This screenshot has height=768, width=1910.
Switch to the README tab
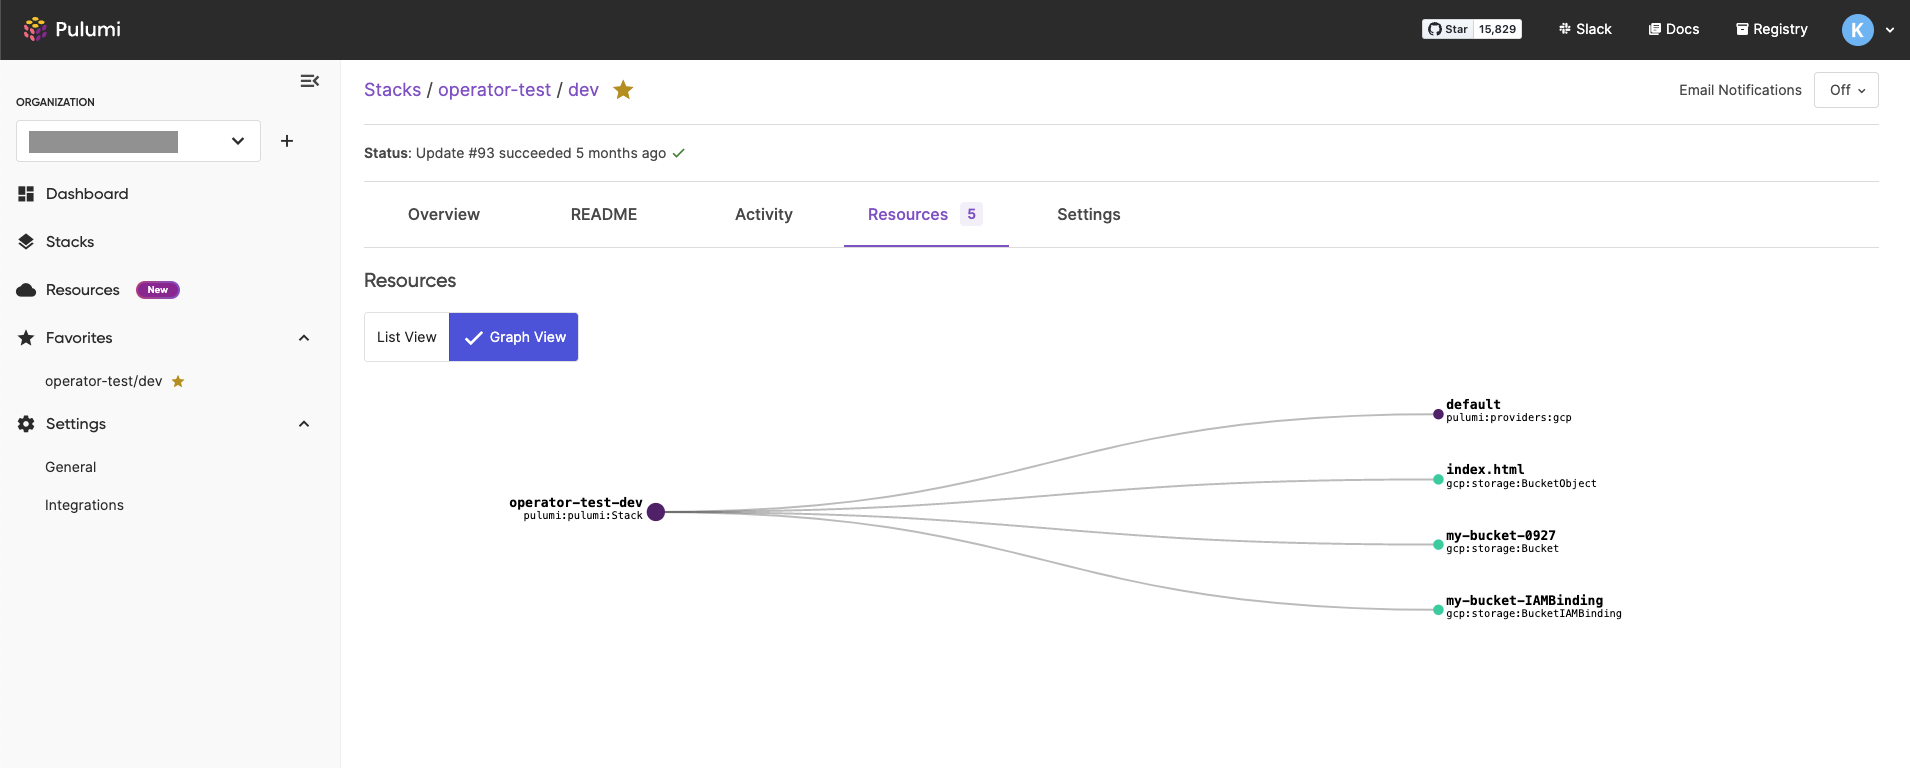[x=604, y=214]
